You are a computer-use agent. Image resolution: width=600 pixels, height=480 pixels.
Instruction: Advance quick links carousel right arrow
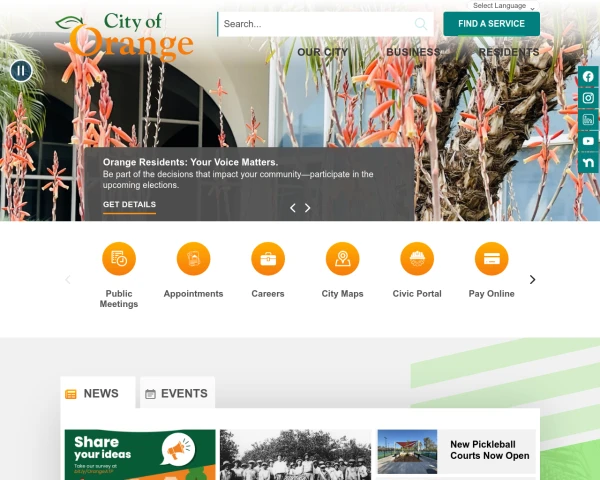click(x=532, y=279)
